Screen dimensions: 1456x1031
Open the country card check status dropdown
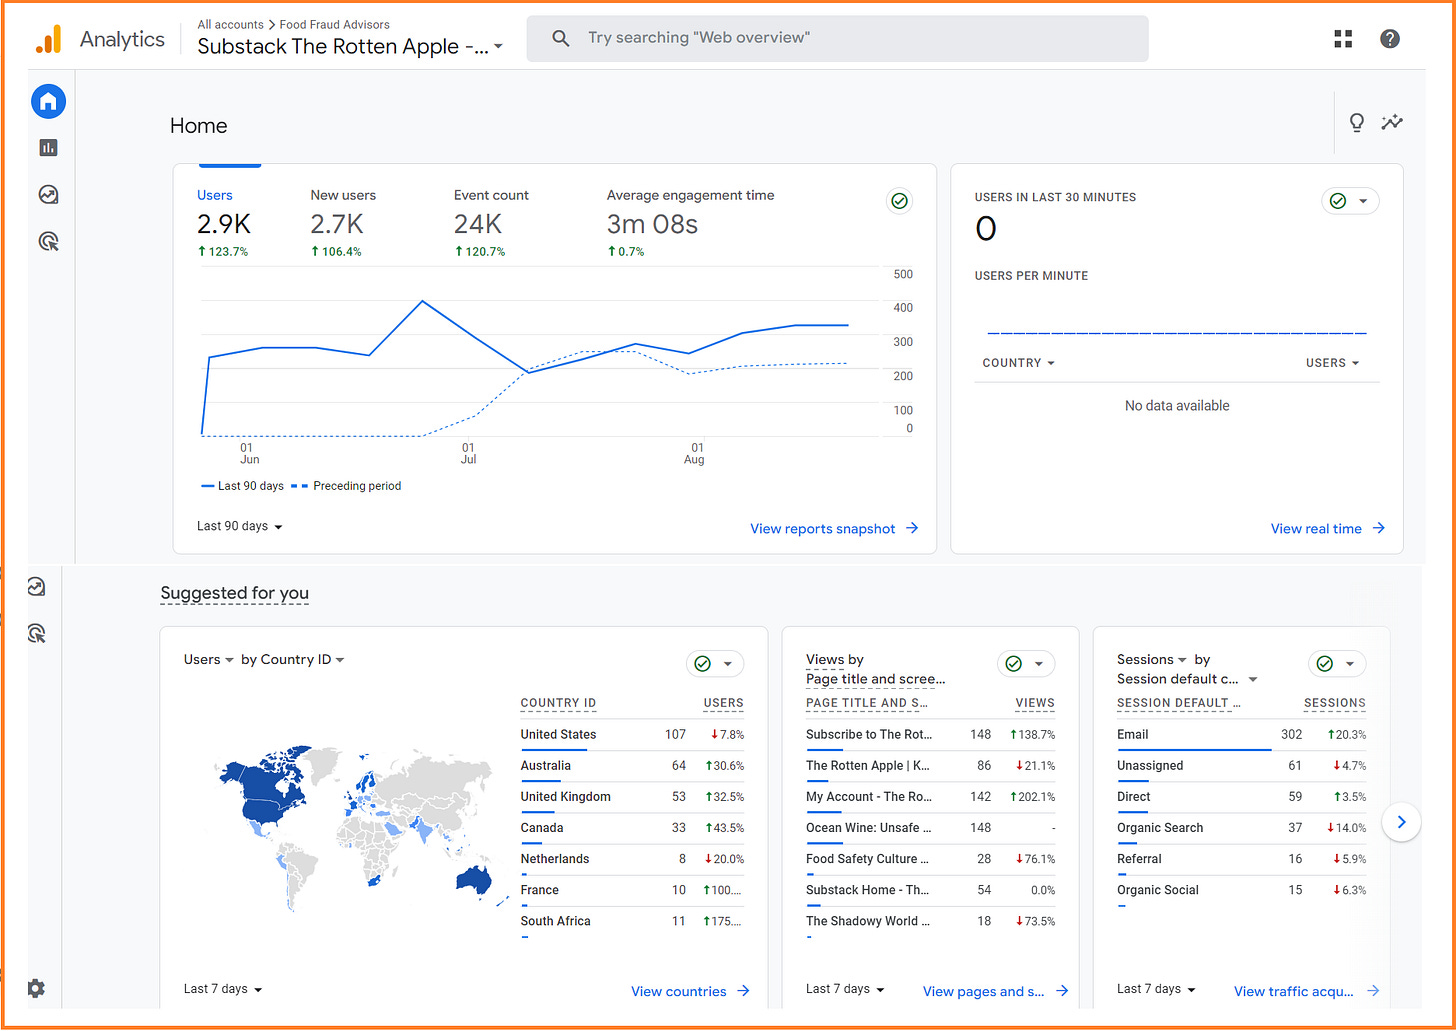(x=715, y=664)
